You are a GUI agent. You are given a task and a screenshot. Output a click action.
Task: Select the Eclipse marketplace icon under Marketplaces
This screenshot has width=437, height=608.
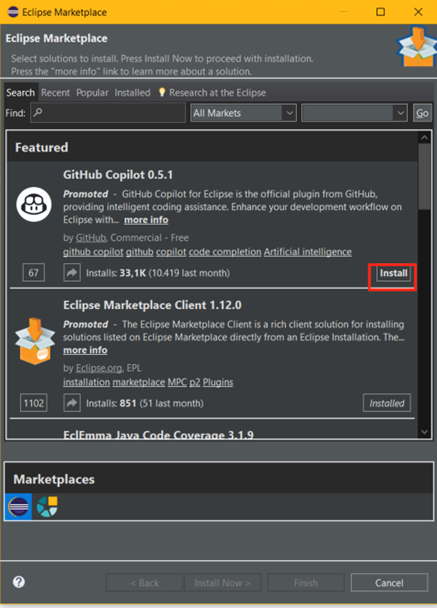[18, 506]
